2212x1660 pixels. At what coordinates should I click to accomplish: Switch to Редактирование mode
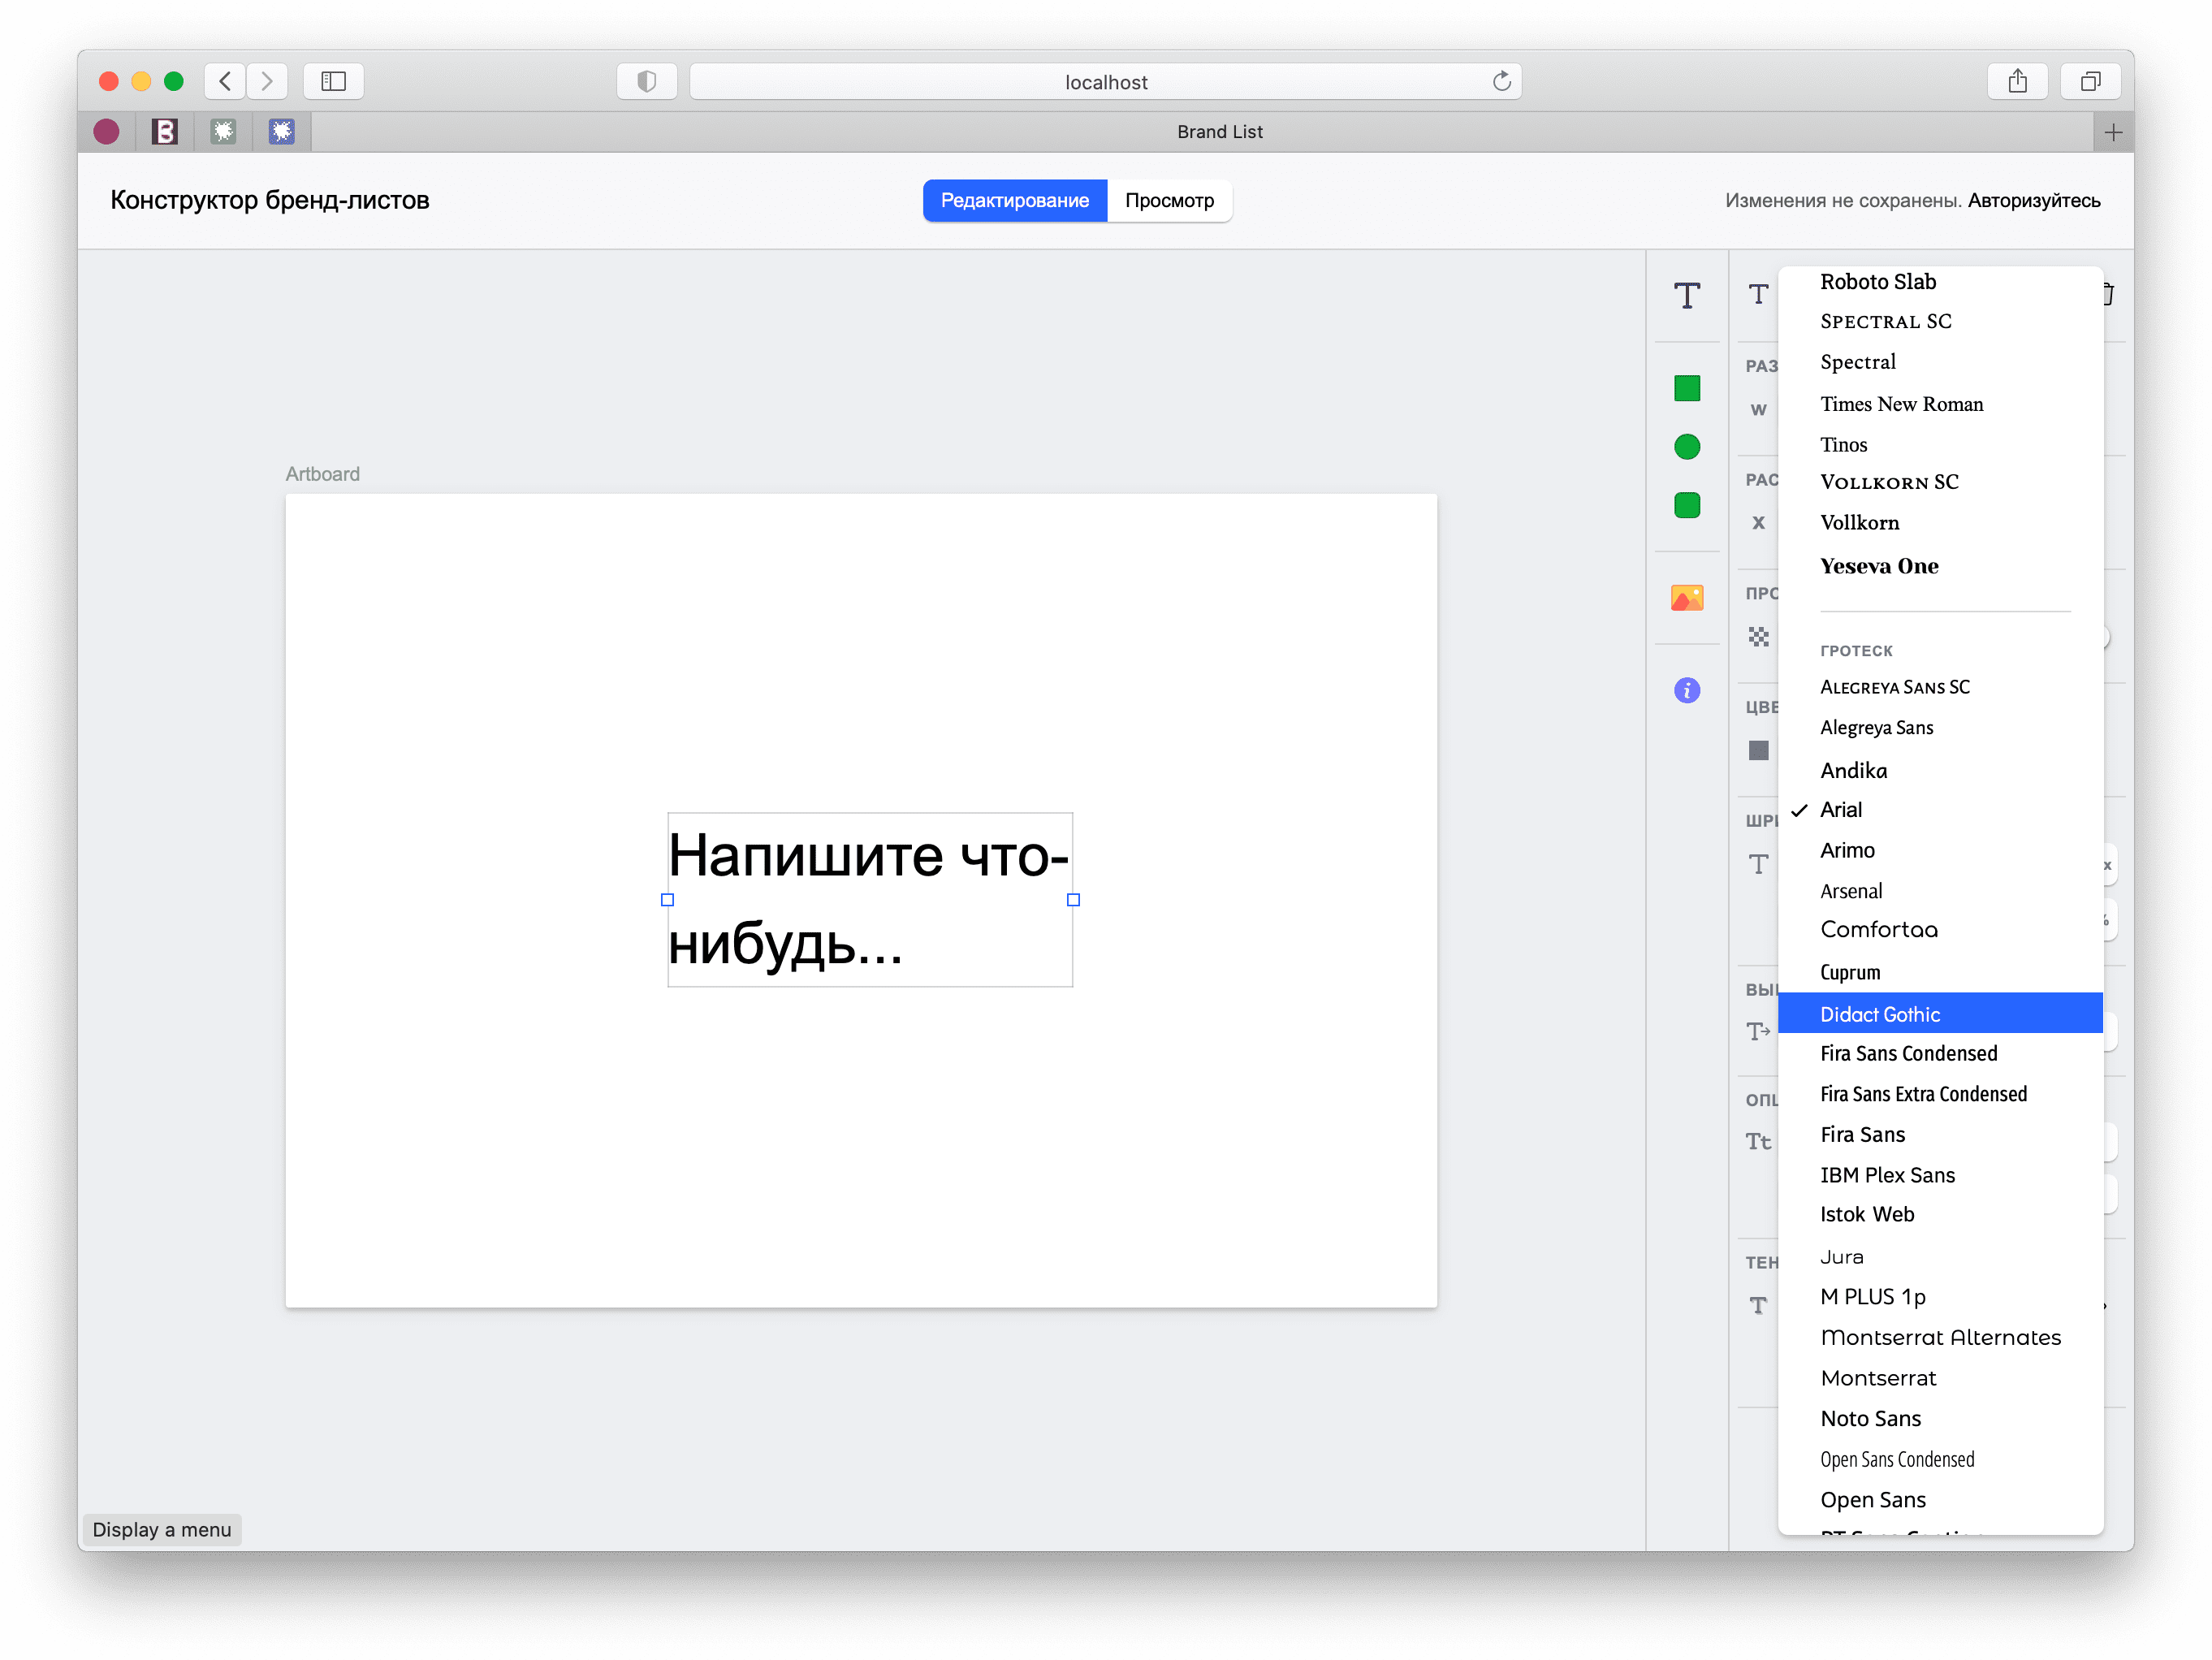coord(1015,201)
